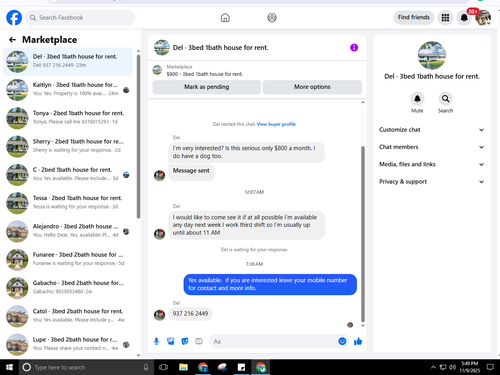Expand Privacy & support section
The image size is (500, 375).
[431, 182]
